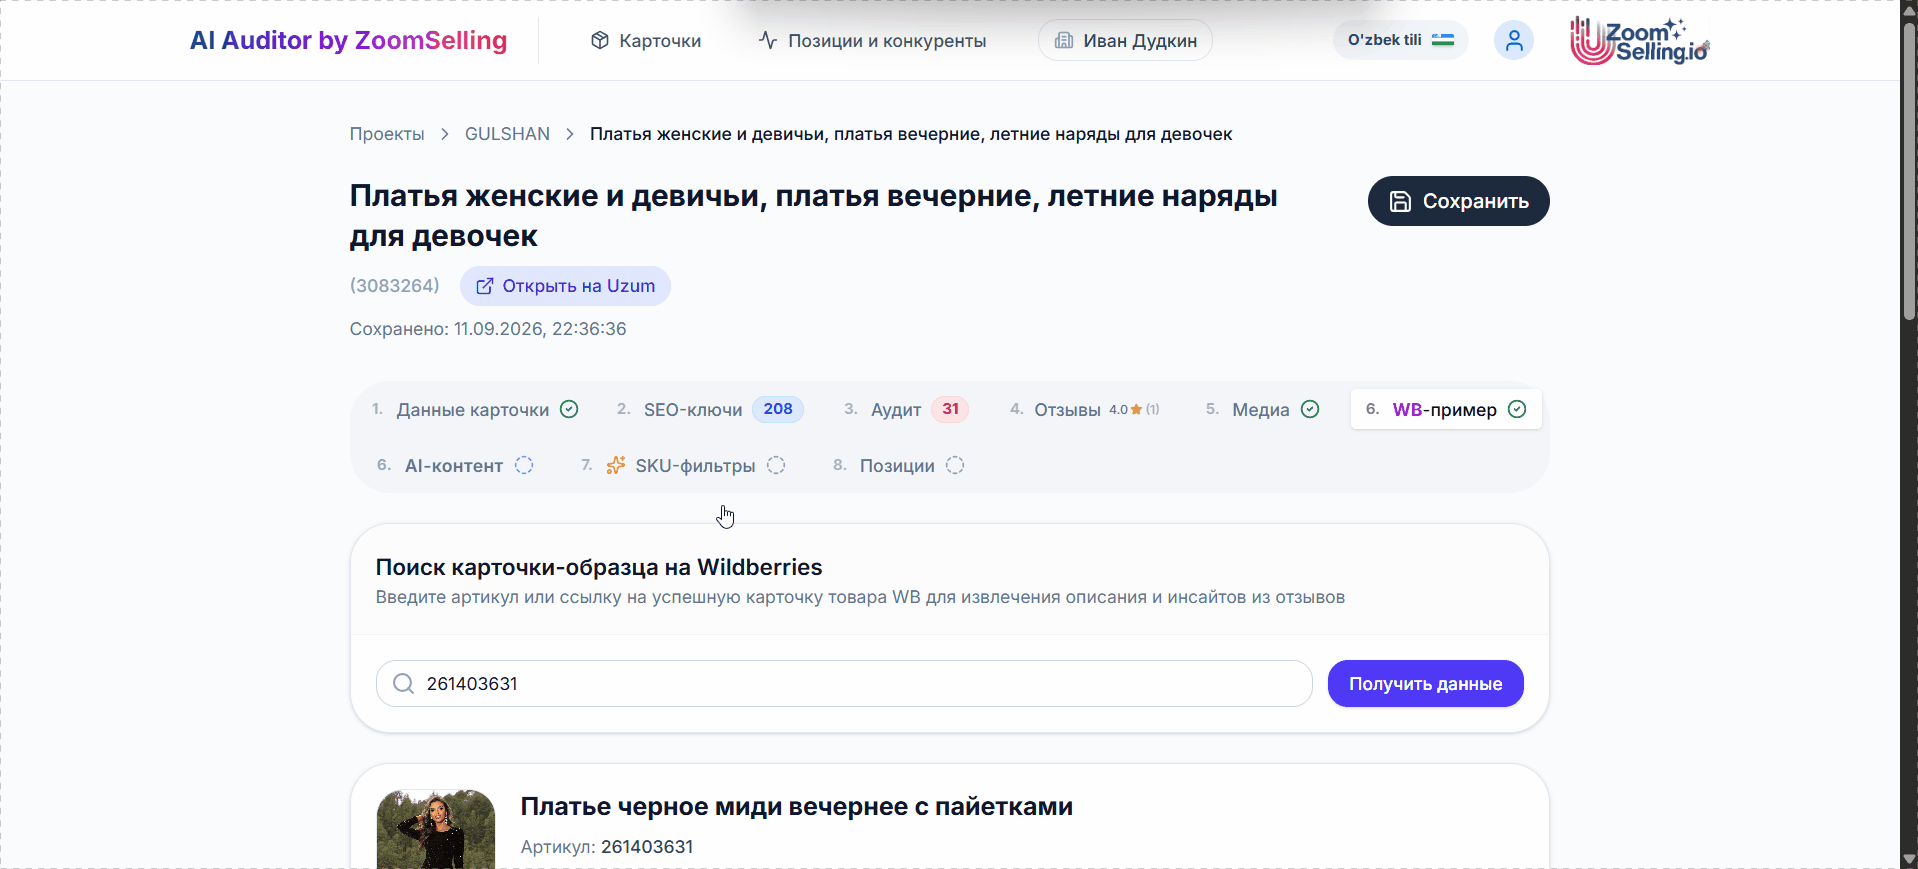The height and width of the screenshot is (869, 1918).
Task: Click the sparkle icon on SKU-фильтры
Action: click(x=616, y=465)
